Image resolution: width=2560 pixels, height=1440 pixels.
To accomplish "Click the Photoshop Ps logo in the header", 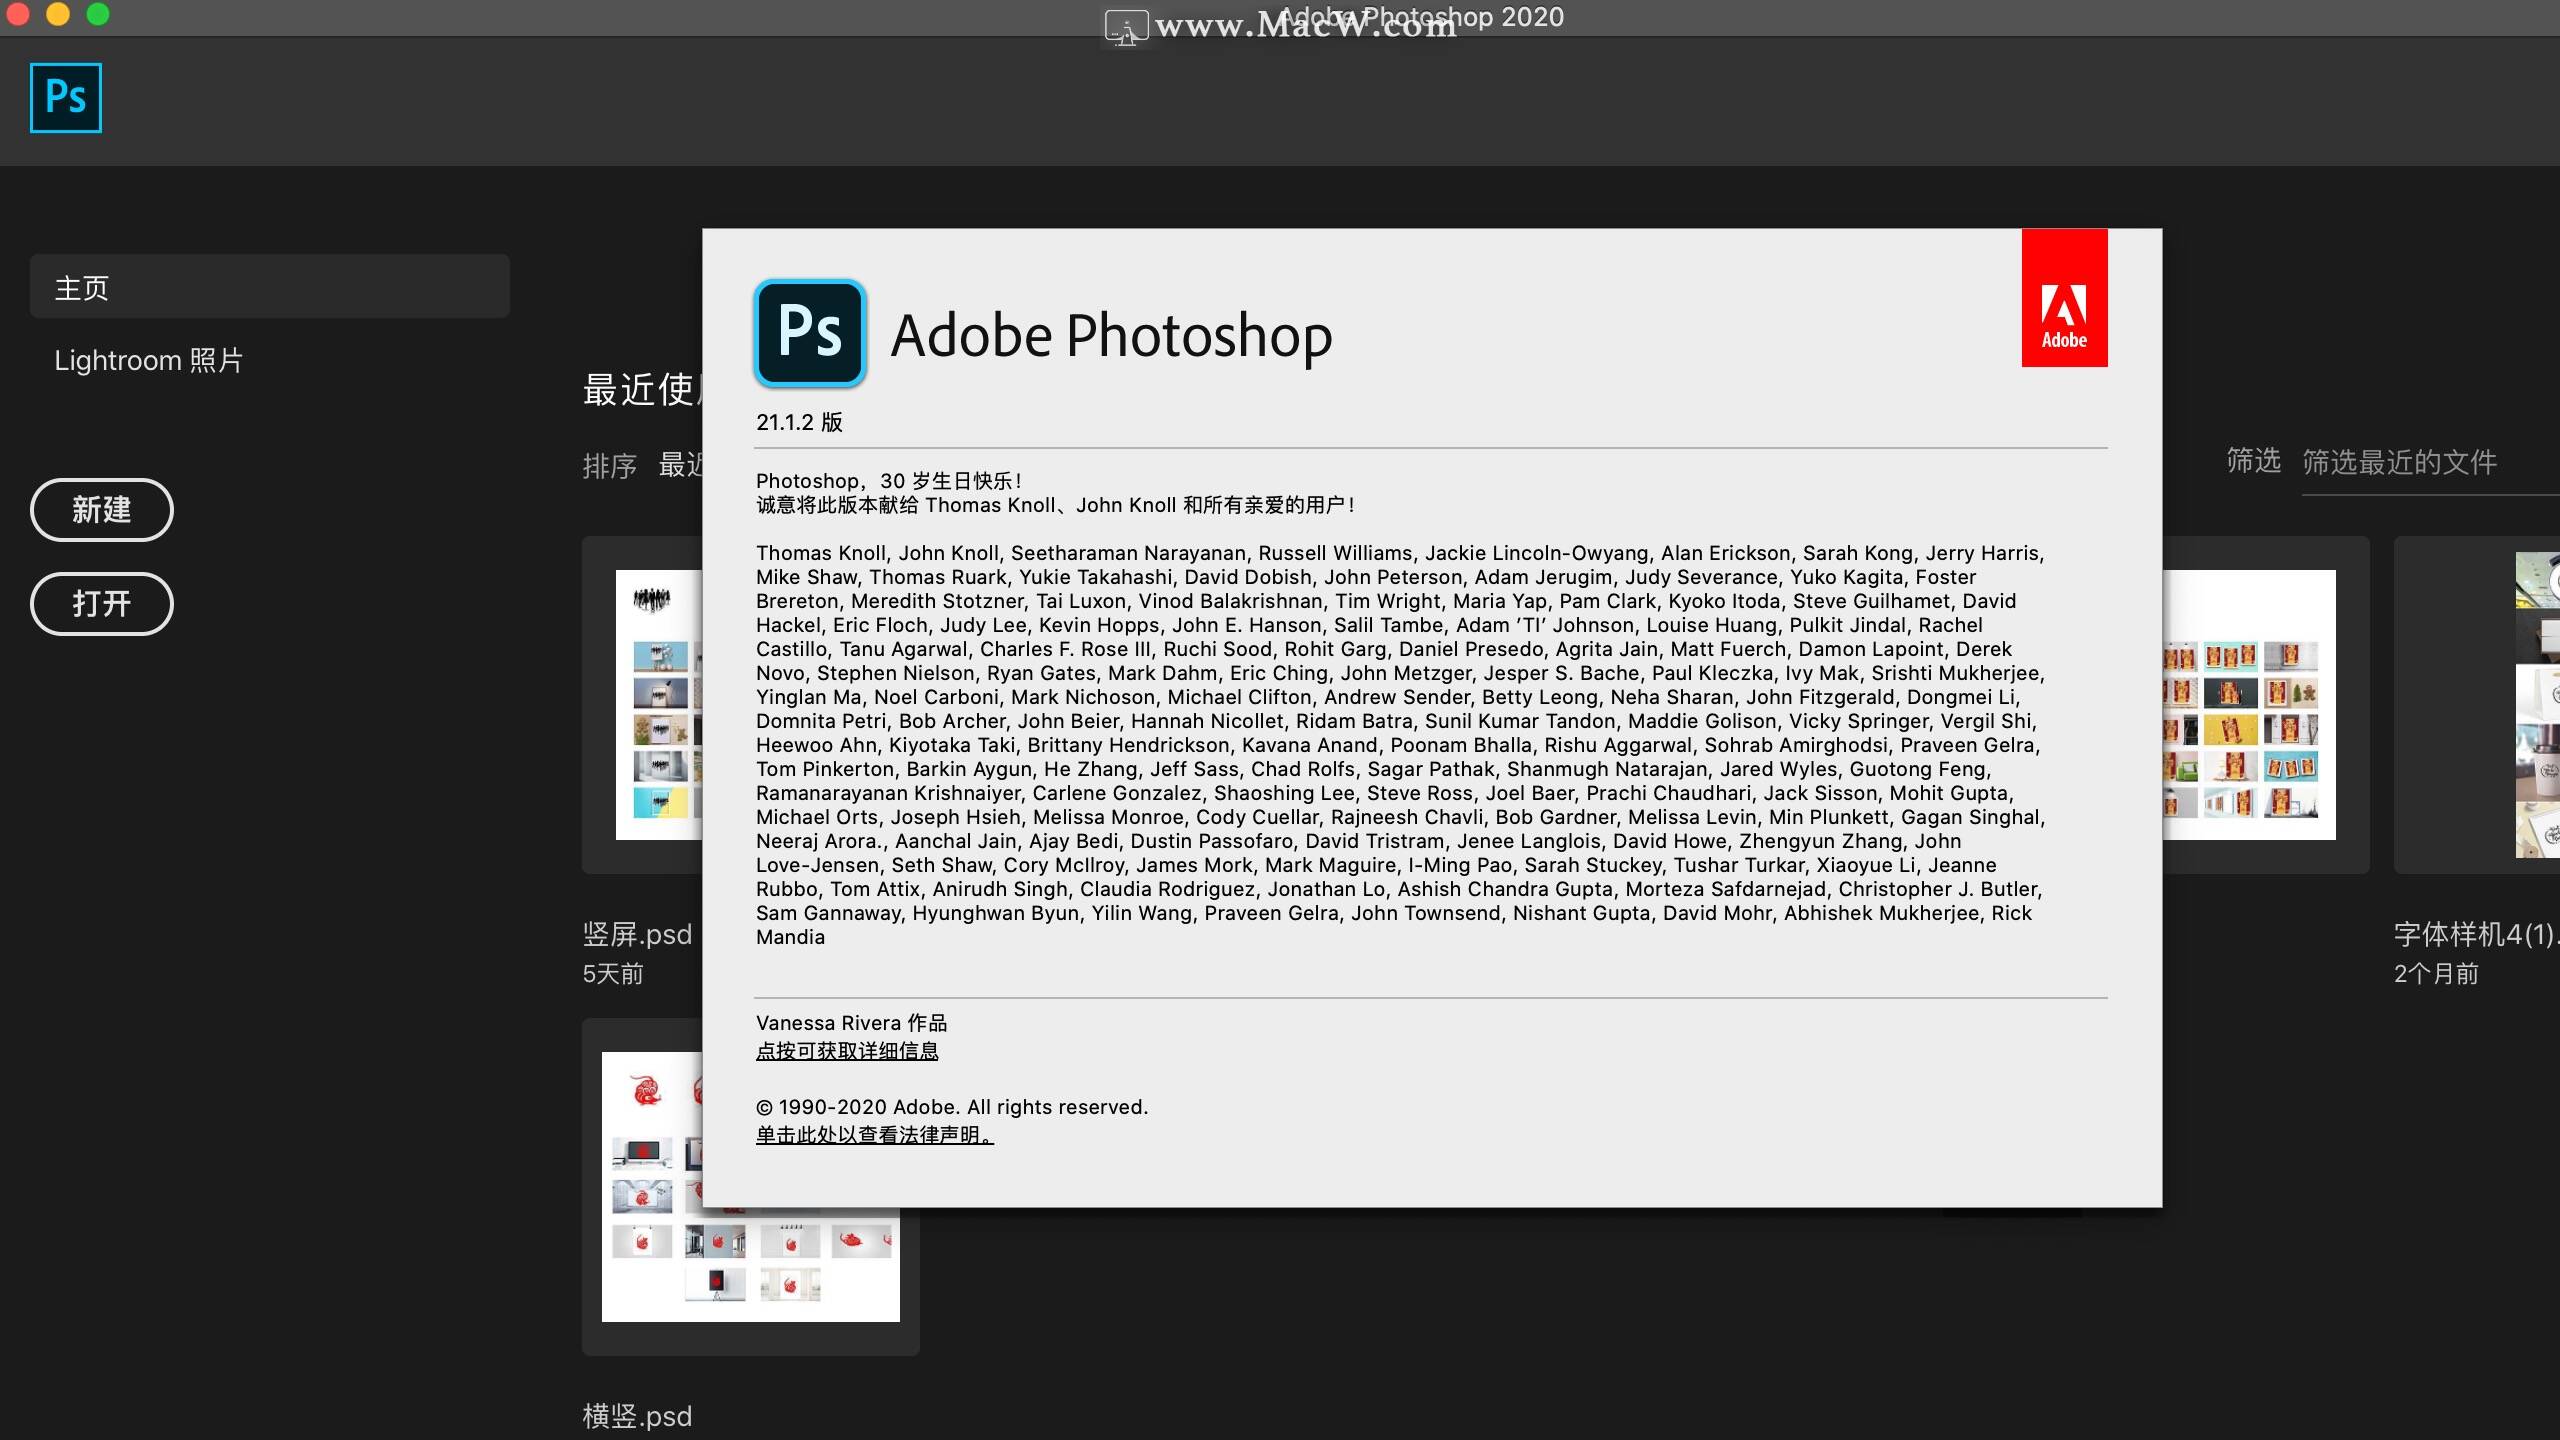I will tap(66, 98).
